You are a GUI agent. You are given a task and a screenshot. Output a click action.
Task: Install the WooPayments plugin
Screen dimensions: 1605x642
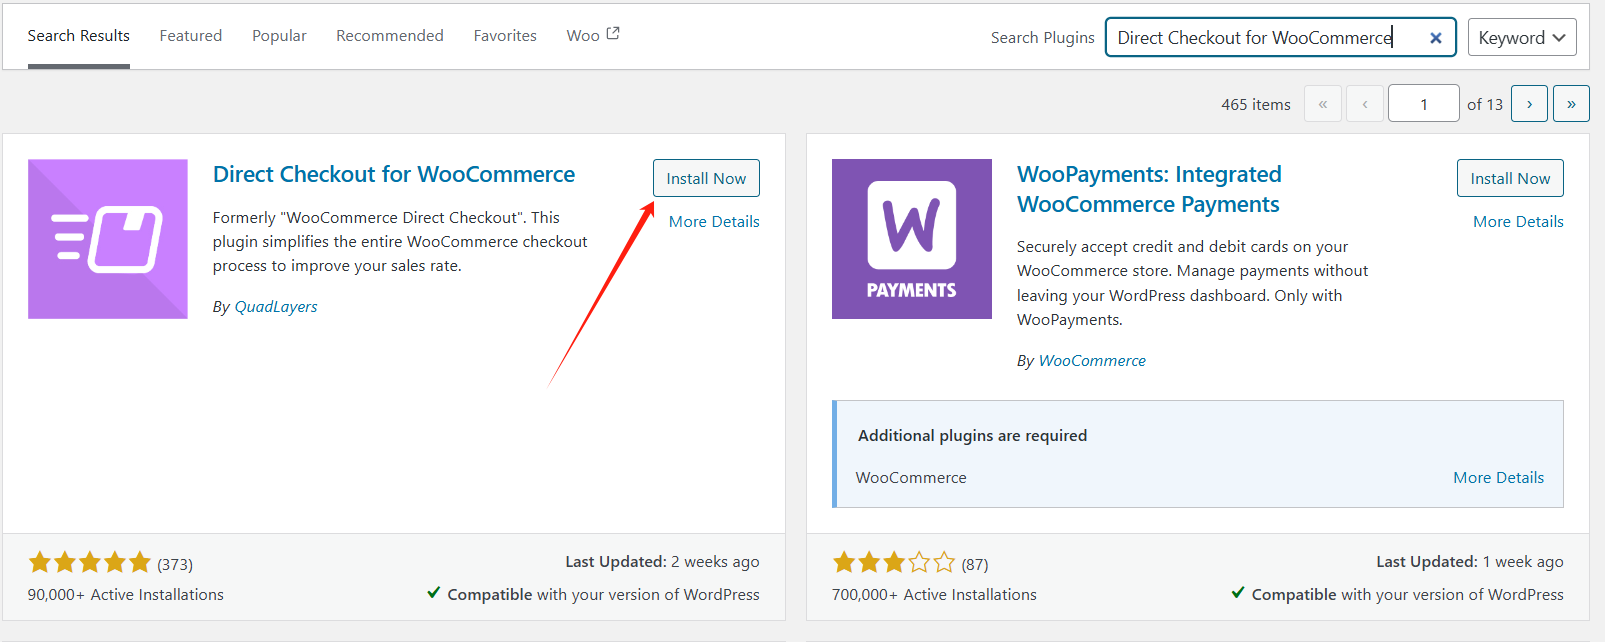coord(1510,177)
